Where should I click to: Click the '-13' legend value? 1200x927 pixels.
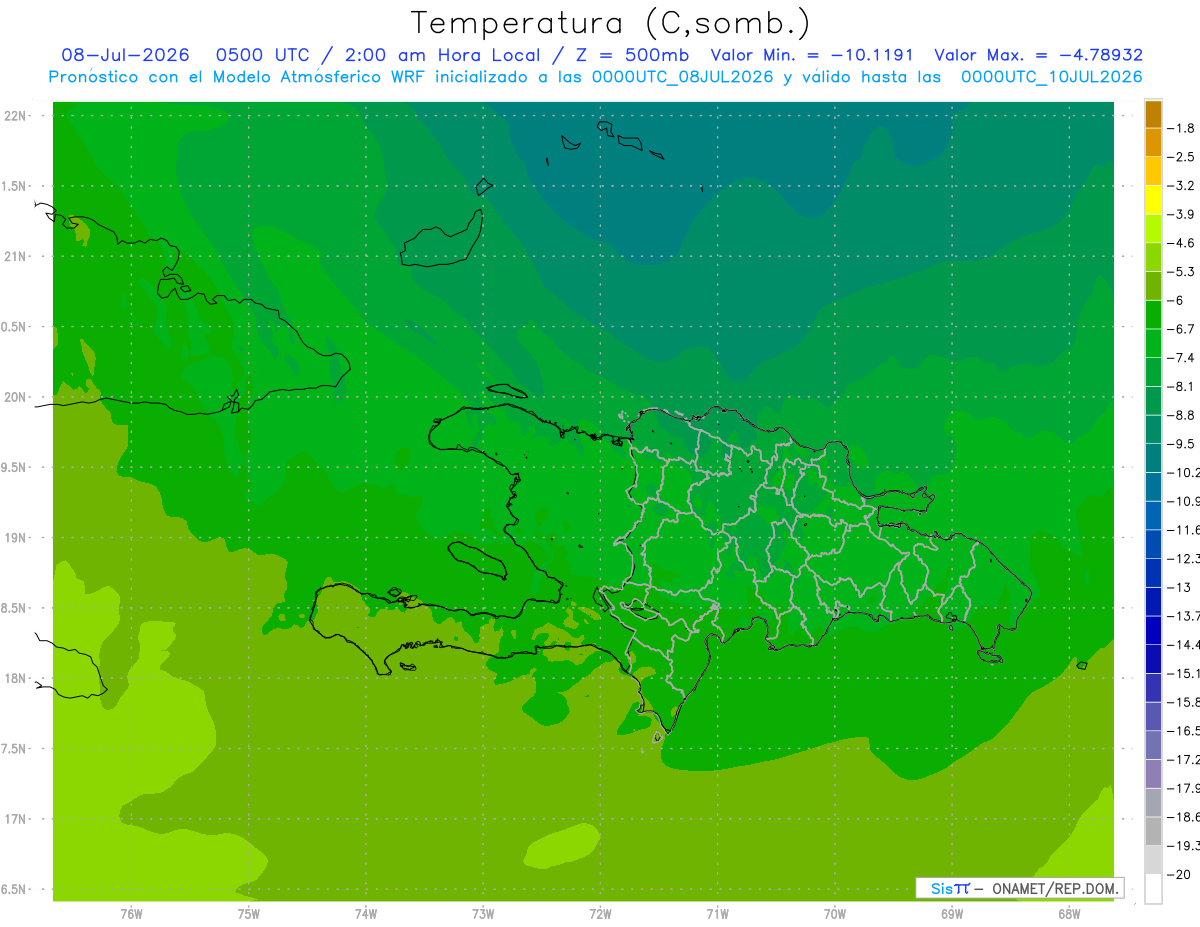tap(1181, 587)
